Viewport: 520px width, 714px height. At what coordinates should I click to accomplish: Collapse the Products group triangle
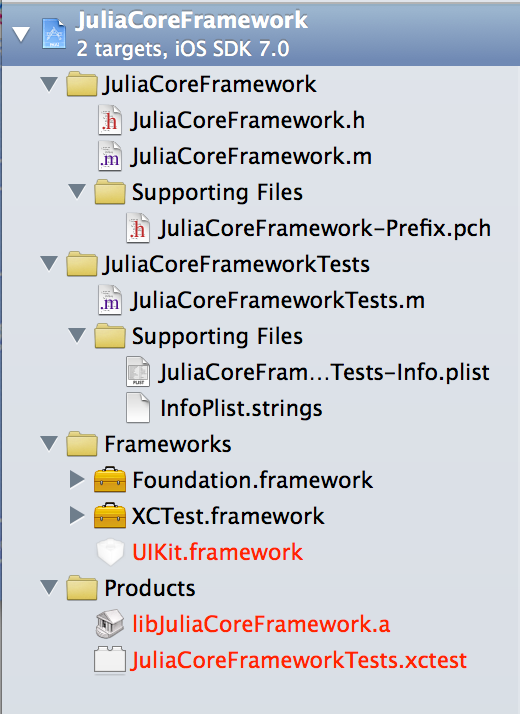pyautogui.click(x=49, y=587)
